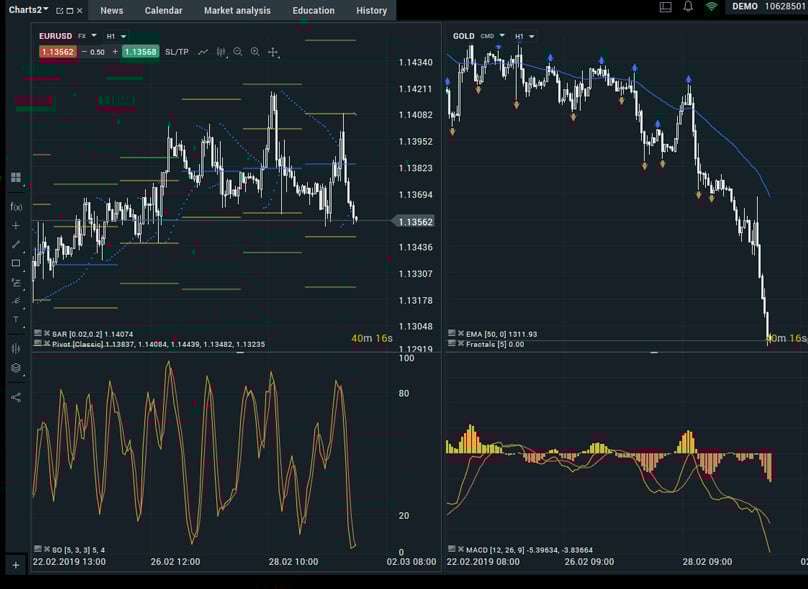Open the f(x) indicators menu
Image resolution: width=808 pixels, height=589 pixels.
click(x=16, y=207)
